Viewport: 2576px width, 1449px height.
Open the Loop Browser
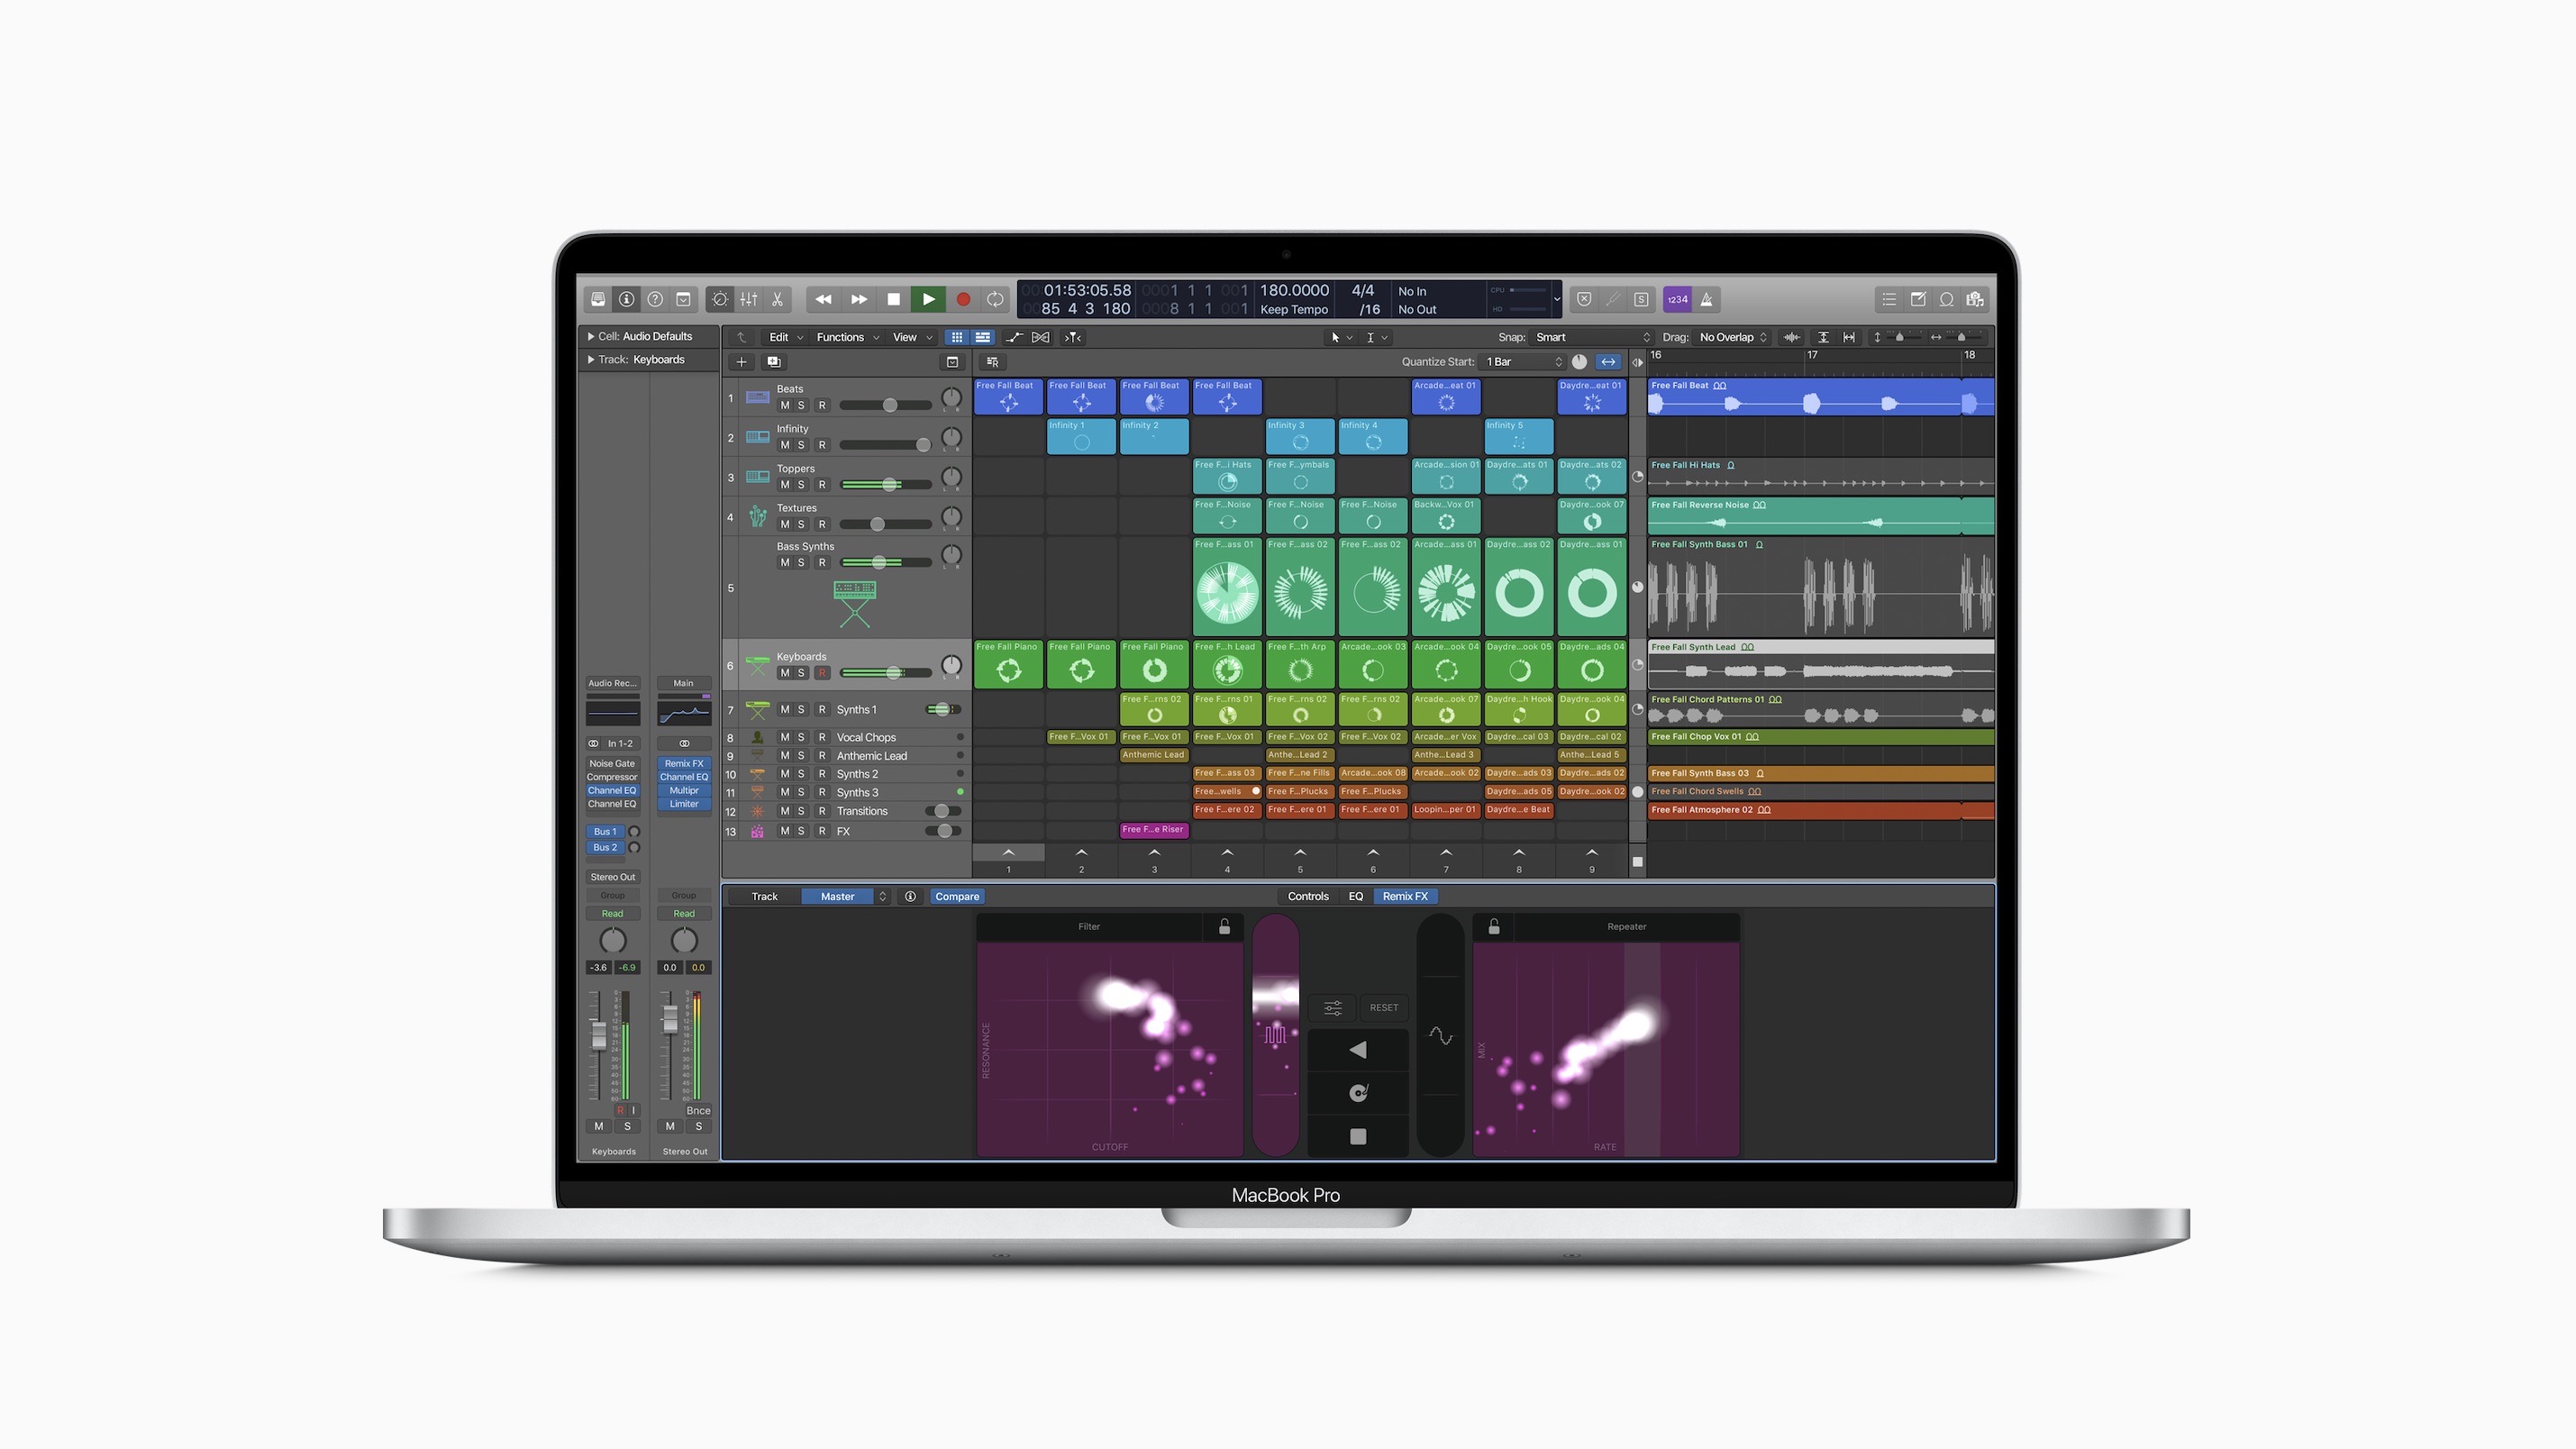[1946, 299]
